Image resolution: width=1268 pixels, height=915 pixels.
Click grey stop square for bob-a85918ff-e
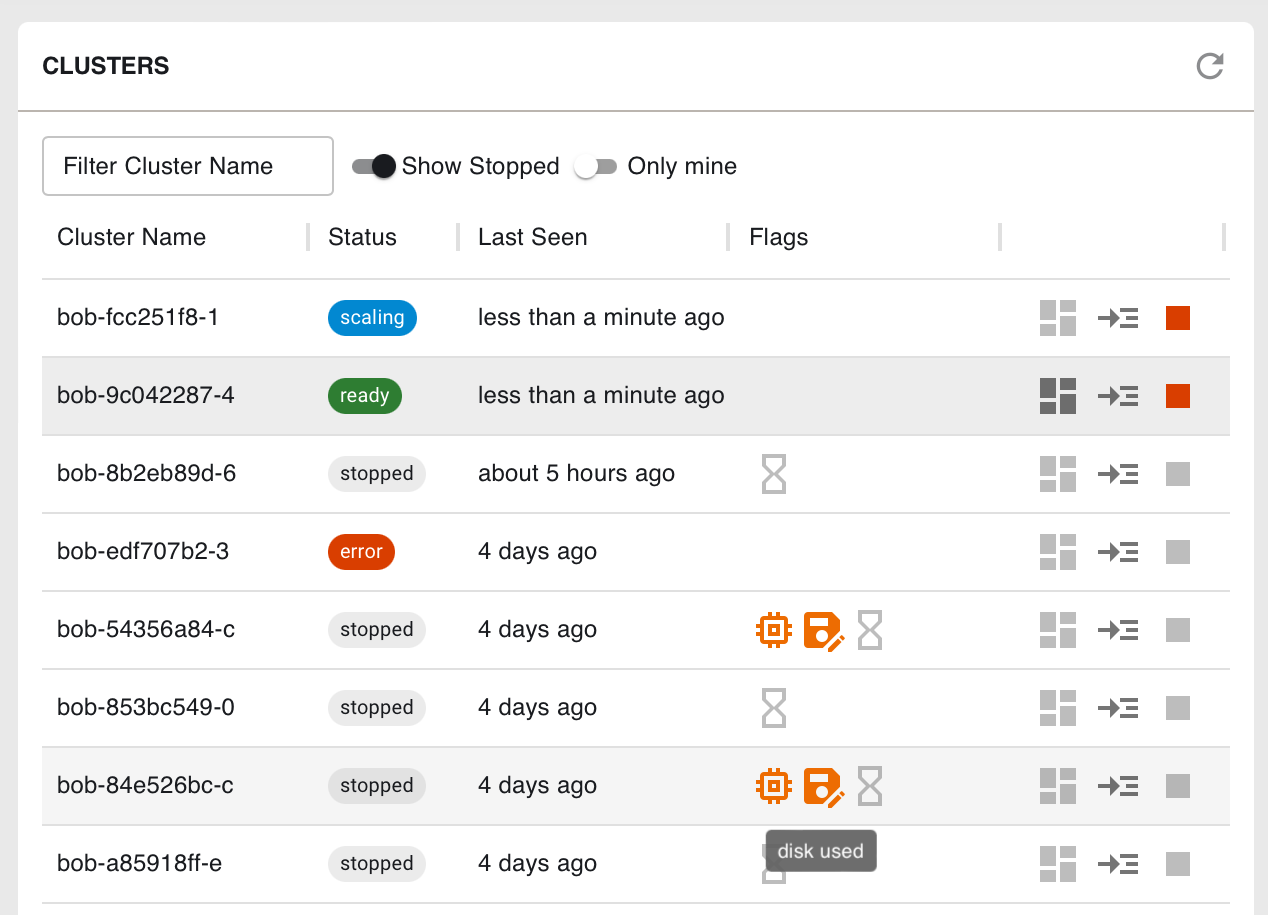point(1178,864)
